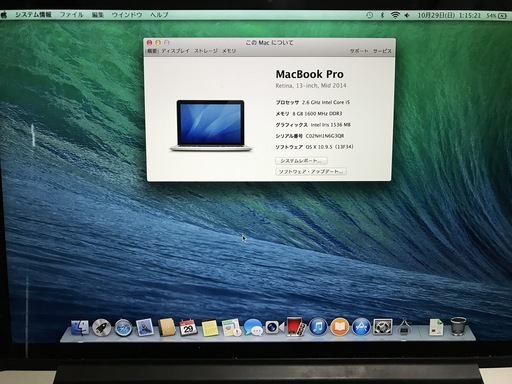Click the System Information icon in Dock
Screen dimensions: 512x384
tap(404, 326)
